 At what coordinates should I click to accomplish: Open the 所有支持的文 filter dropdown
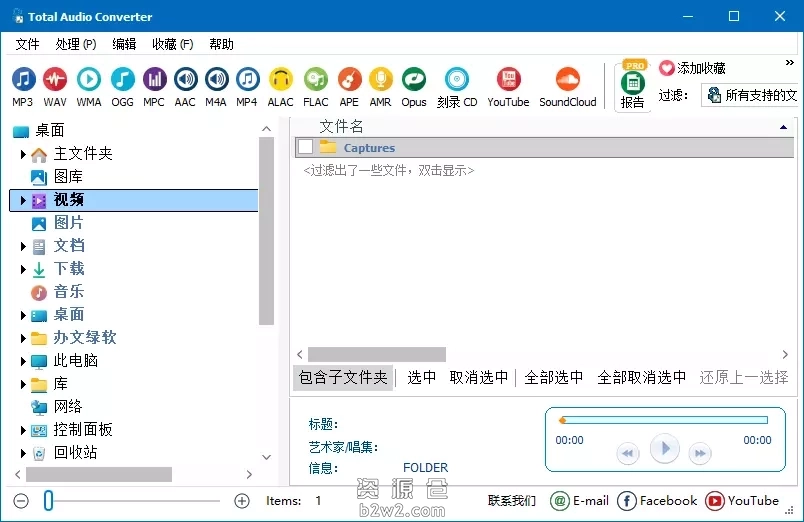point(750,95)
